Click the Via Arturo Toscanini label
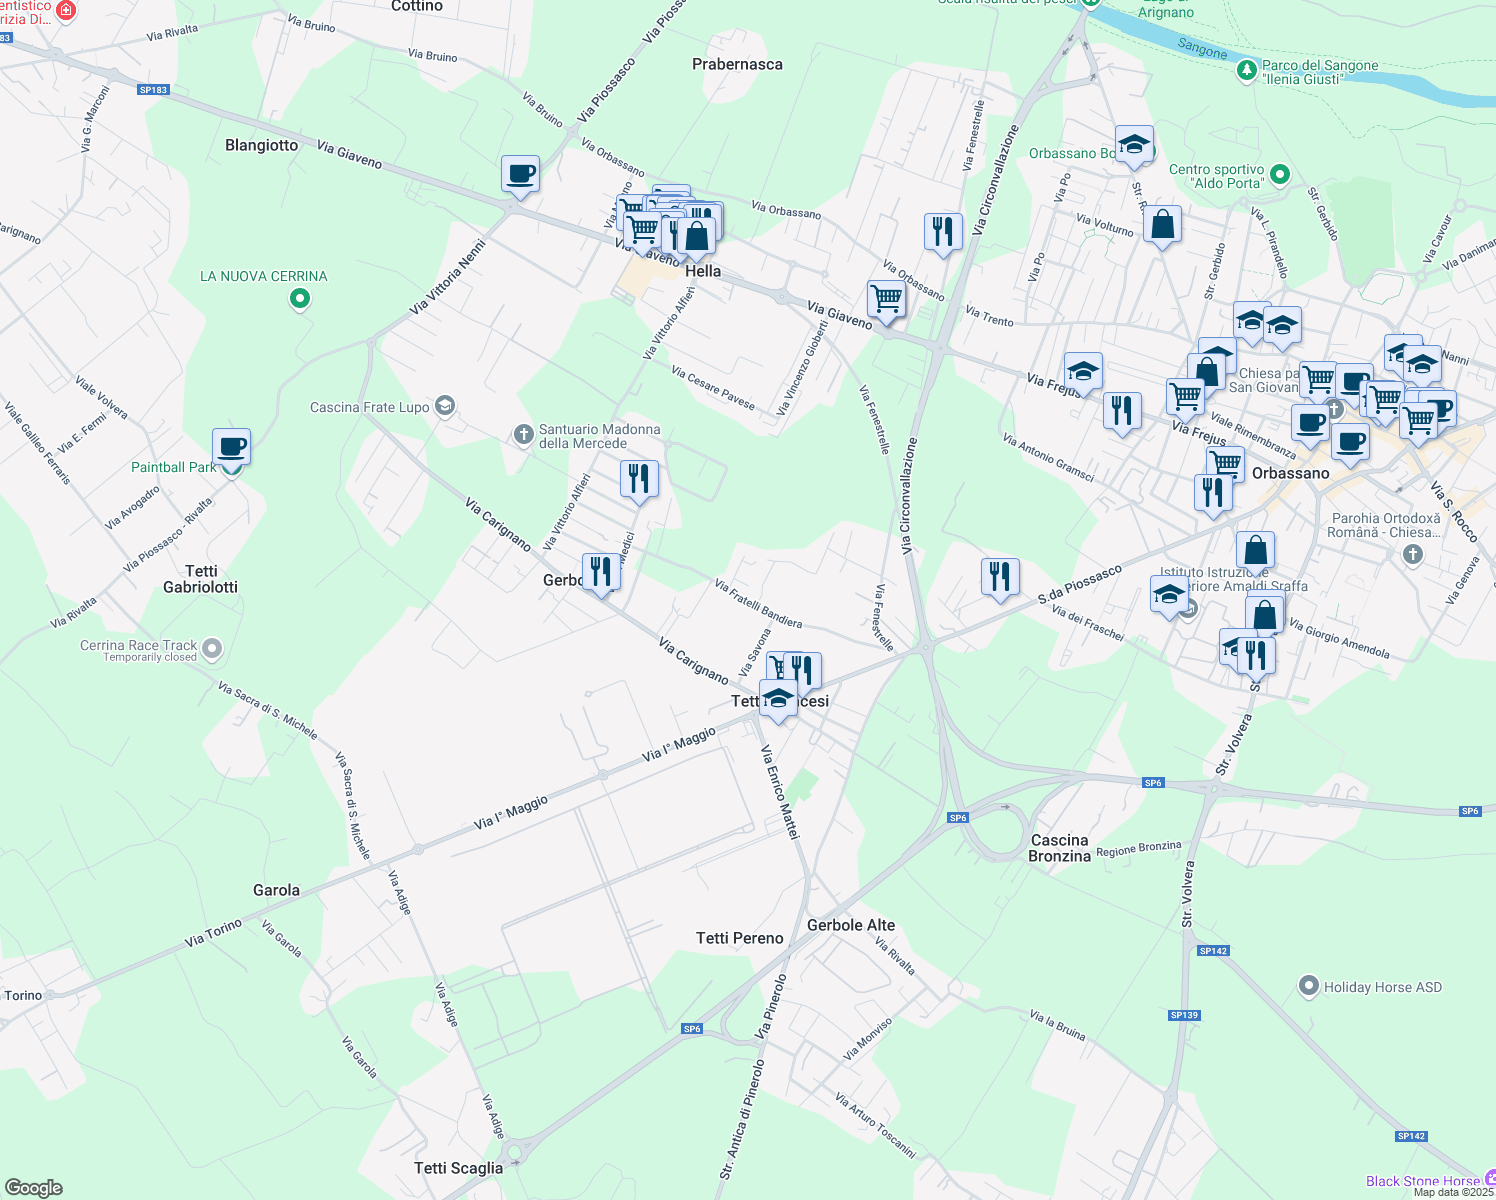The height and width of the screenshot is (1200, 1496). tap(875, 1125)
